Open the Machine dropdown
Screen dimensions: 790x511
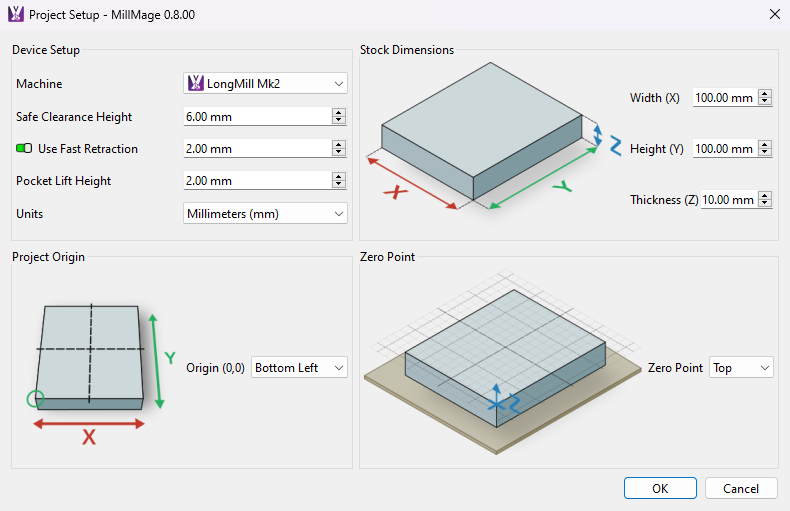(266, 84)
